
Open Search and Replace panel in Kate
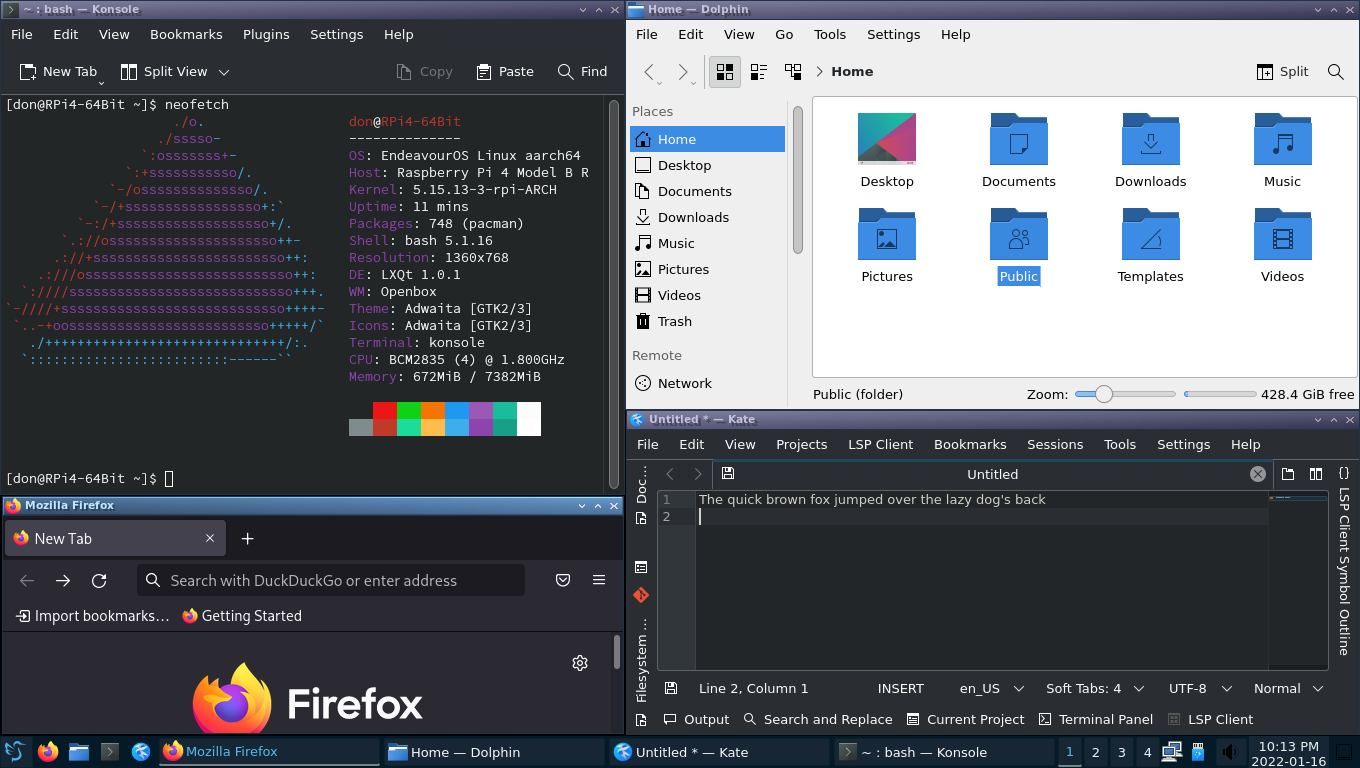[x=818, y=719]
